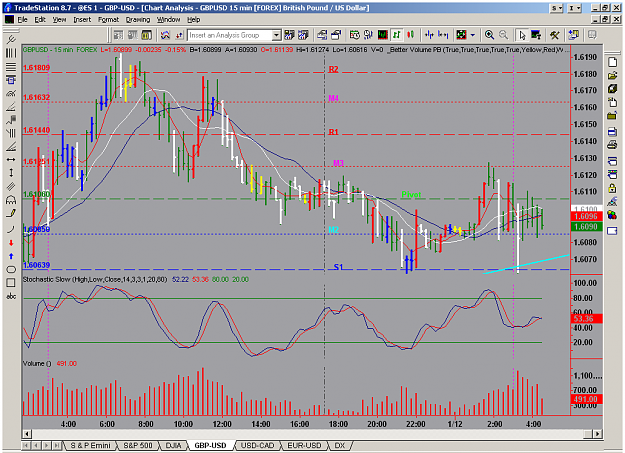Toggle the candlestick chart style

pyautogui.click(x=410, y=35)
